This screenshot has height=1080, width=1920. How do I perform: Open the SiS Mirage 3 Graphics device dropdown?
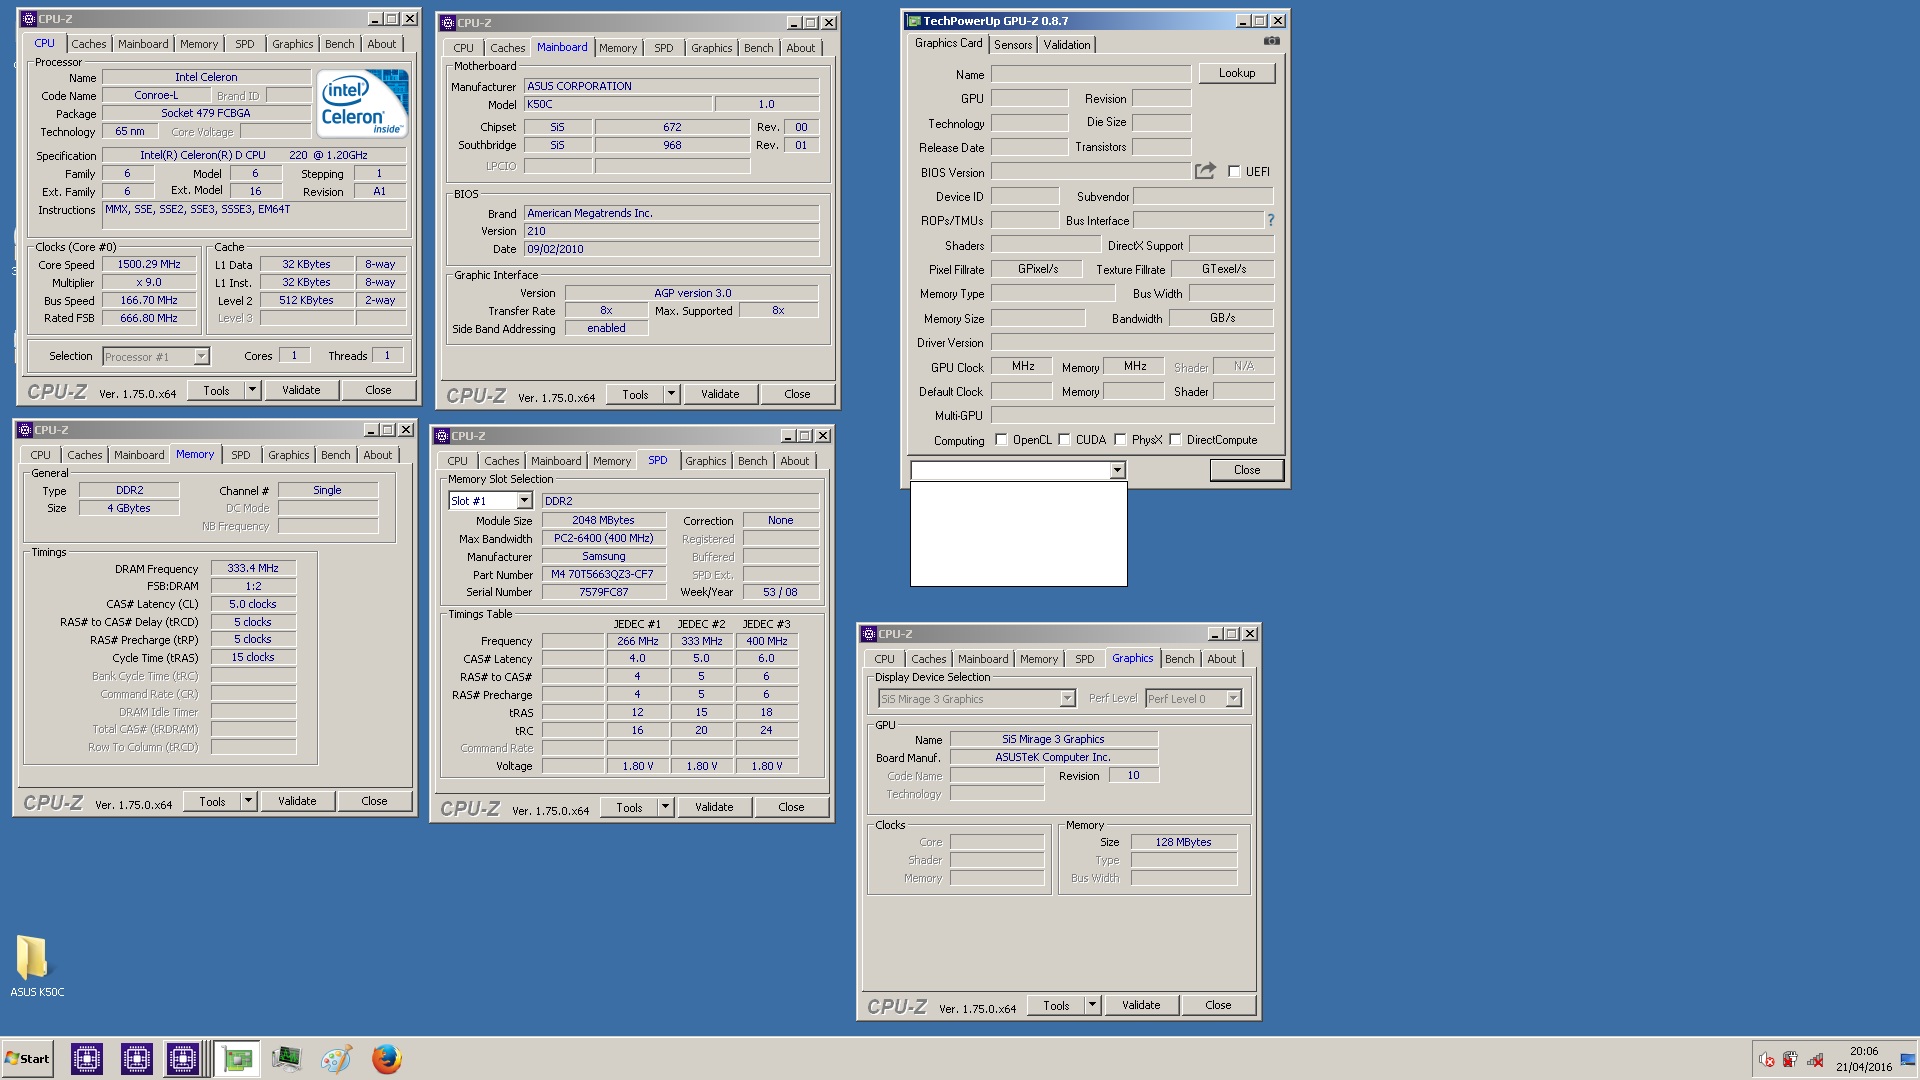pyautogui.click(x=1067, y=699)
